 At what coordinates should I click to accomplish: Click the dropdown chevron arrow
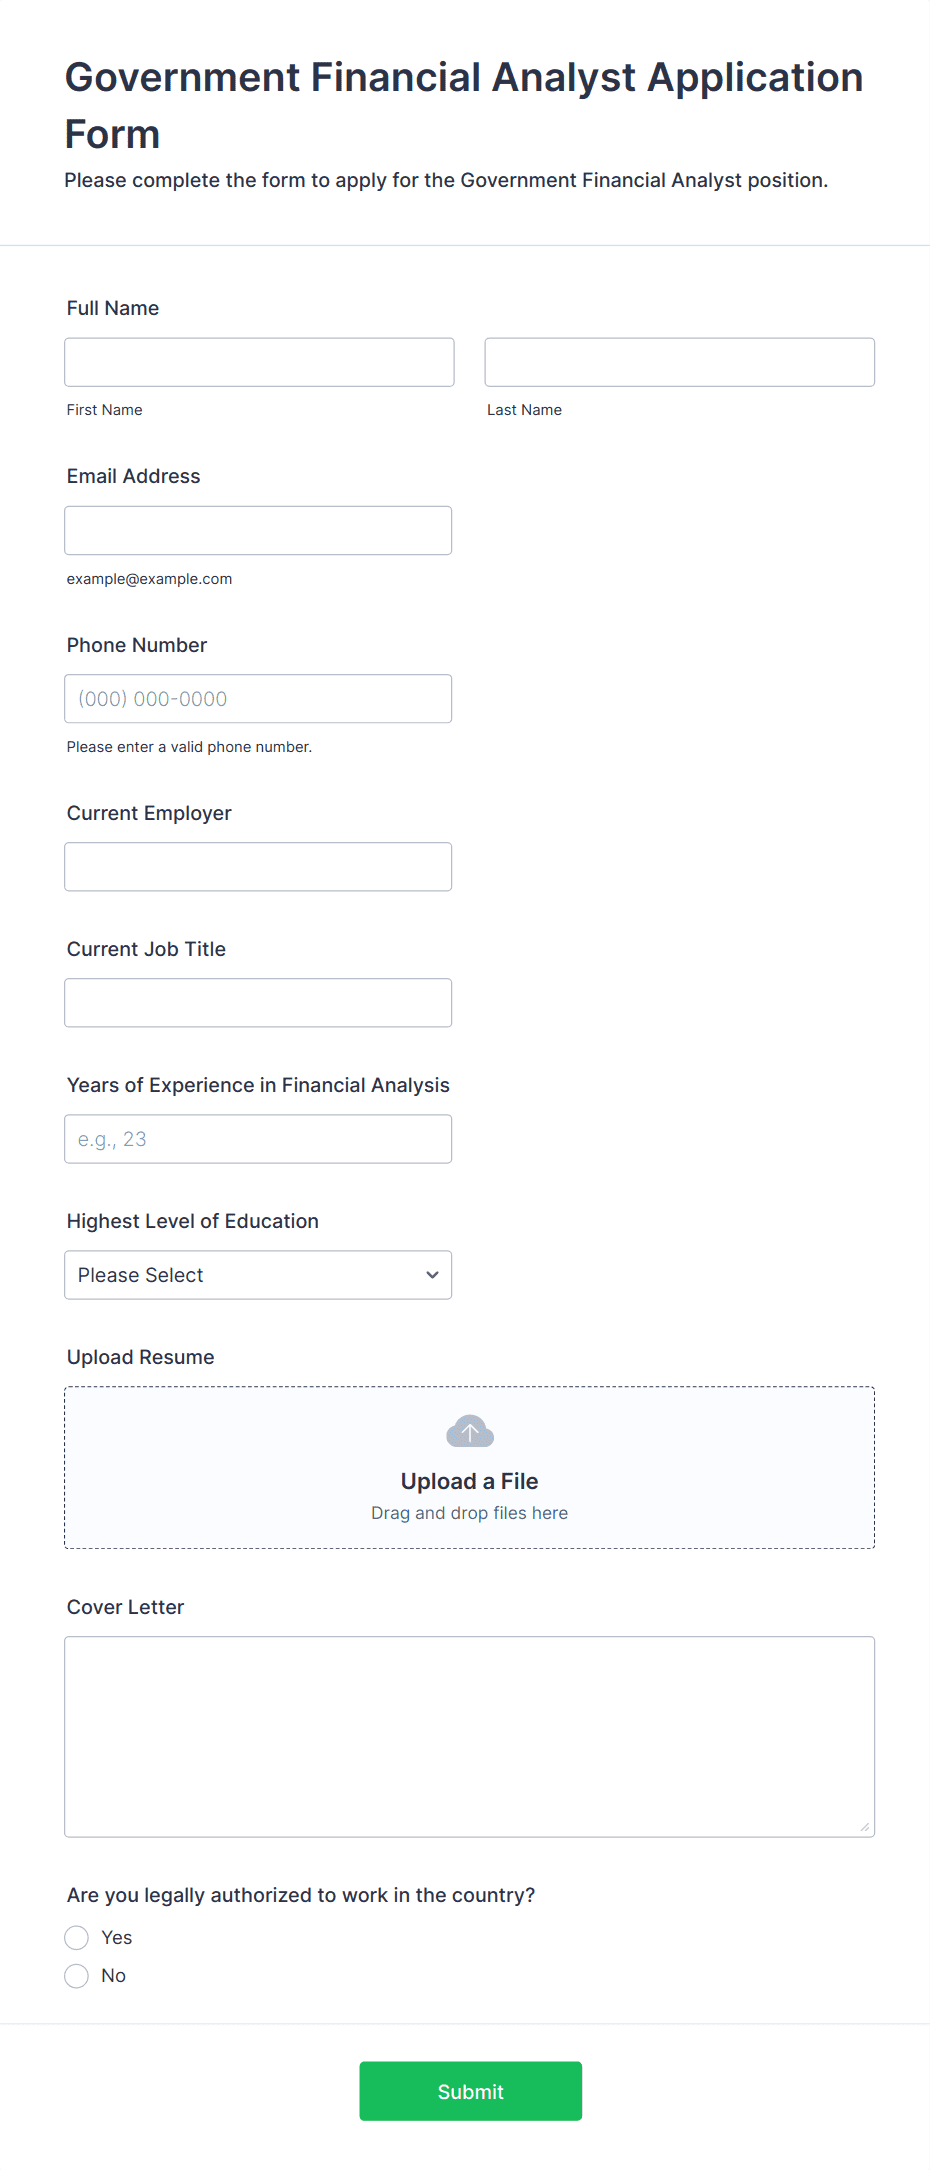click(432, 1275)
